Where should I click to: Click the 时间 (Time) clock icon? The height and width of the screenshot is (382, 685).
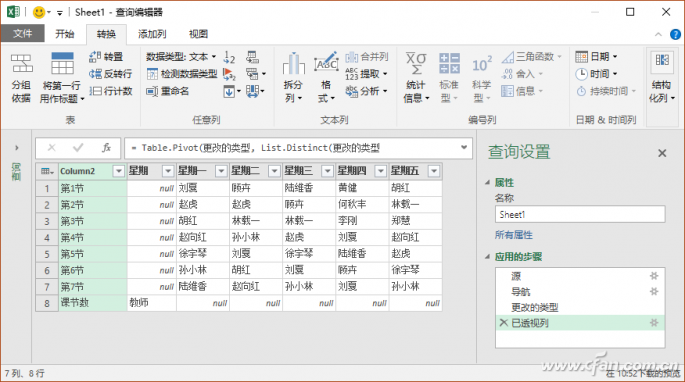tap(581, 74)
